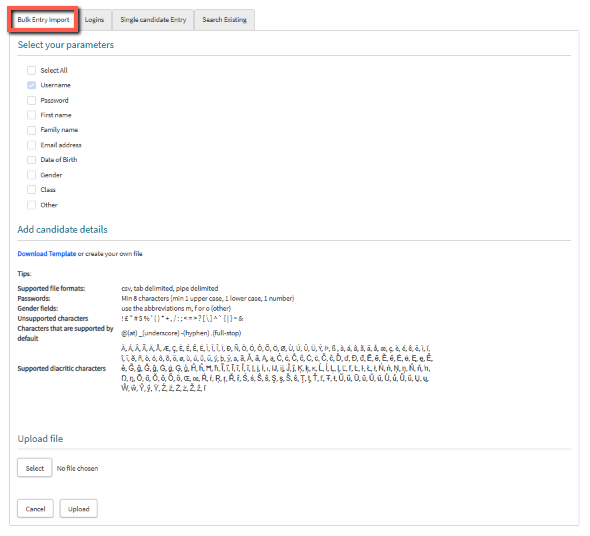The width and height of the screenshot is (590, 536).
Task: Tick the Select All checkbox
Action: [x=32, y=70]
